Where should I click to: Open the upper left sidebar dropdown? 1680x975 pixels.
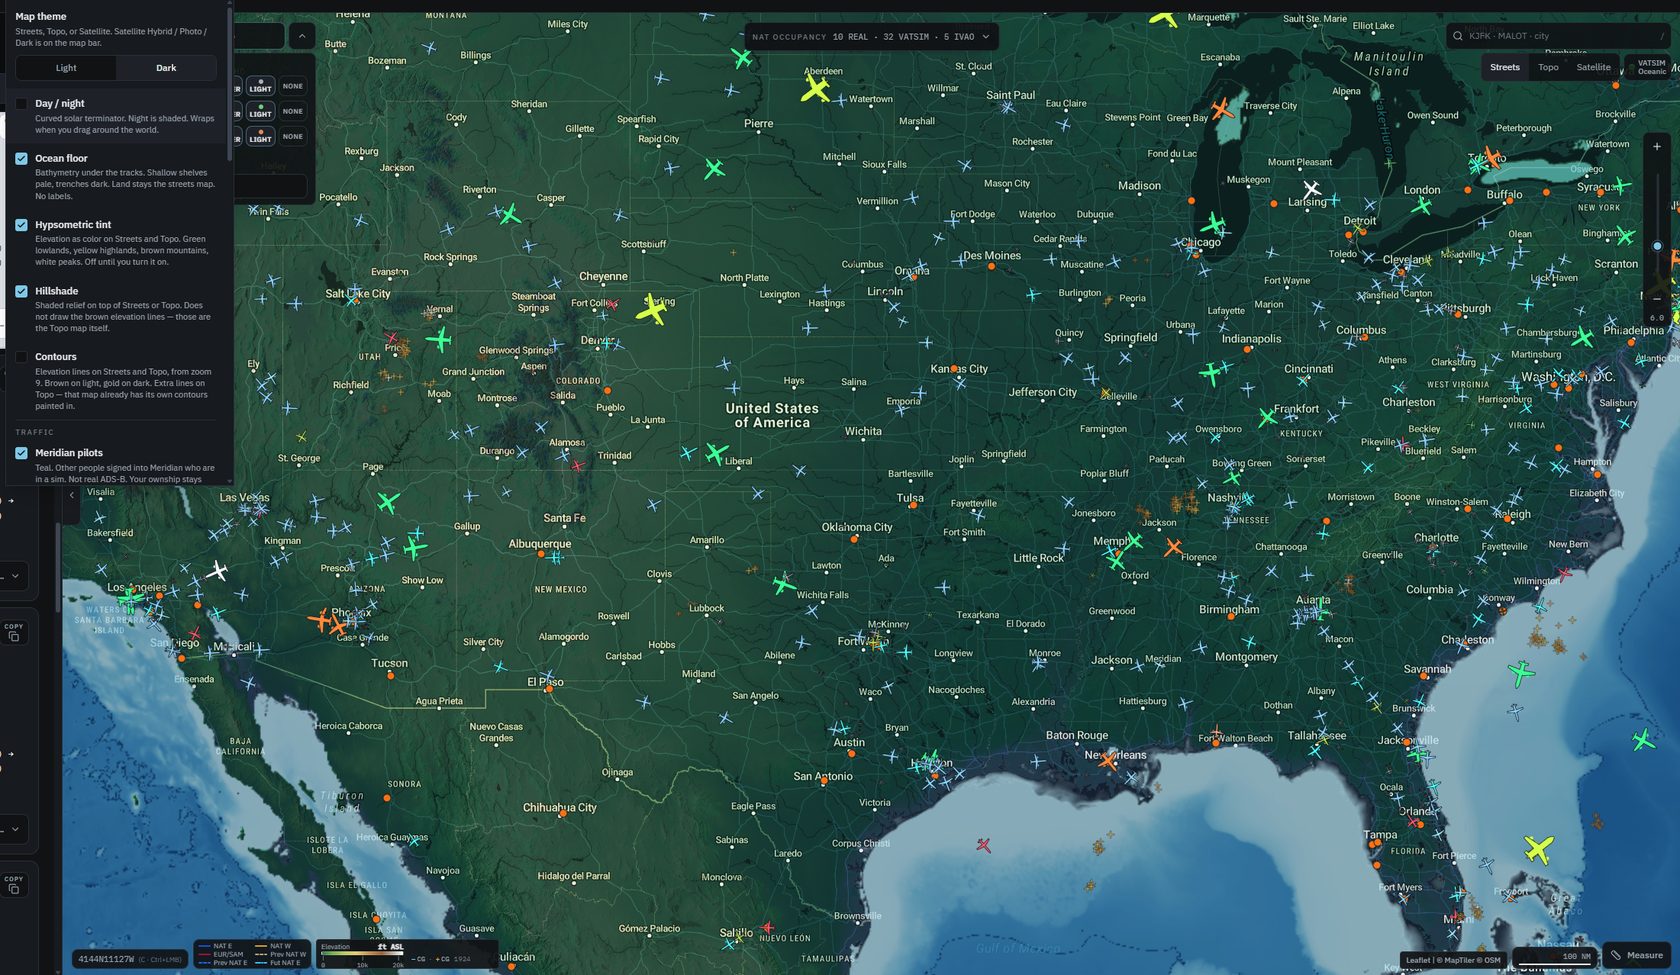click(15, 576)
